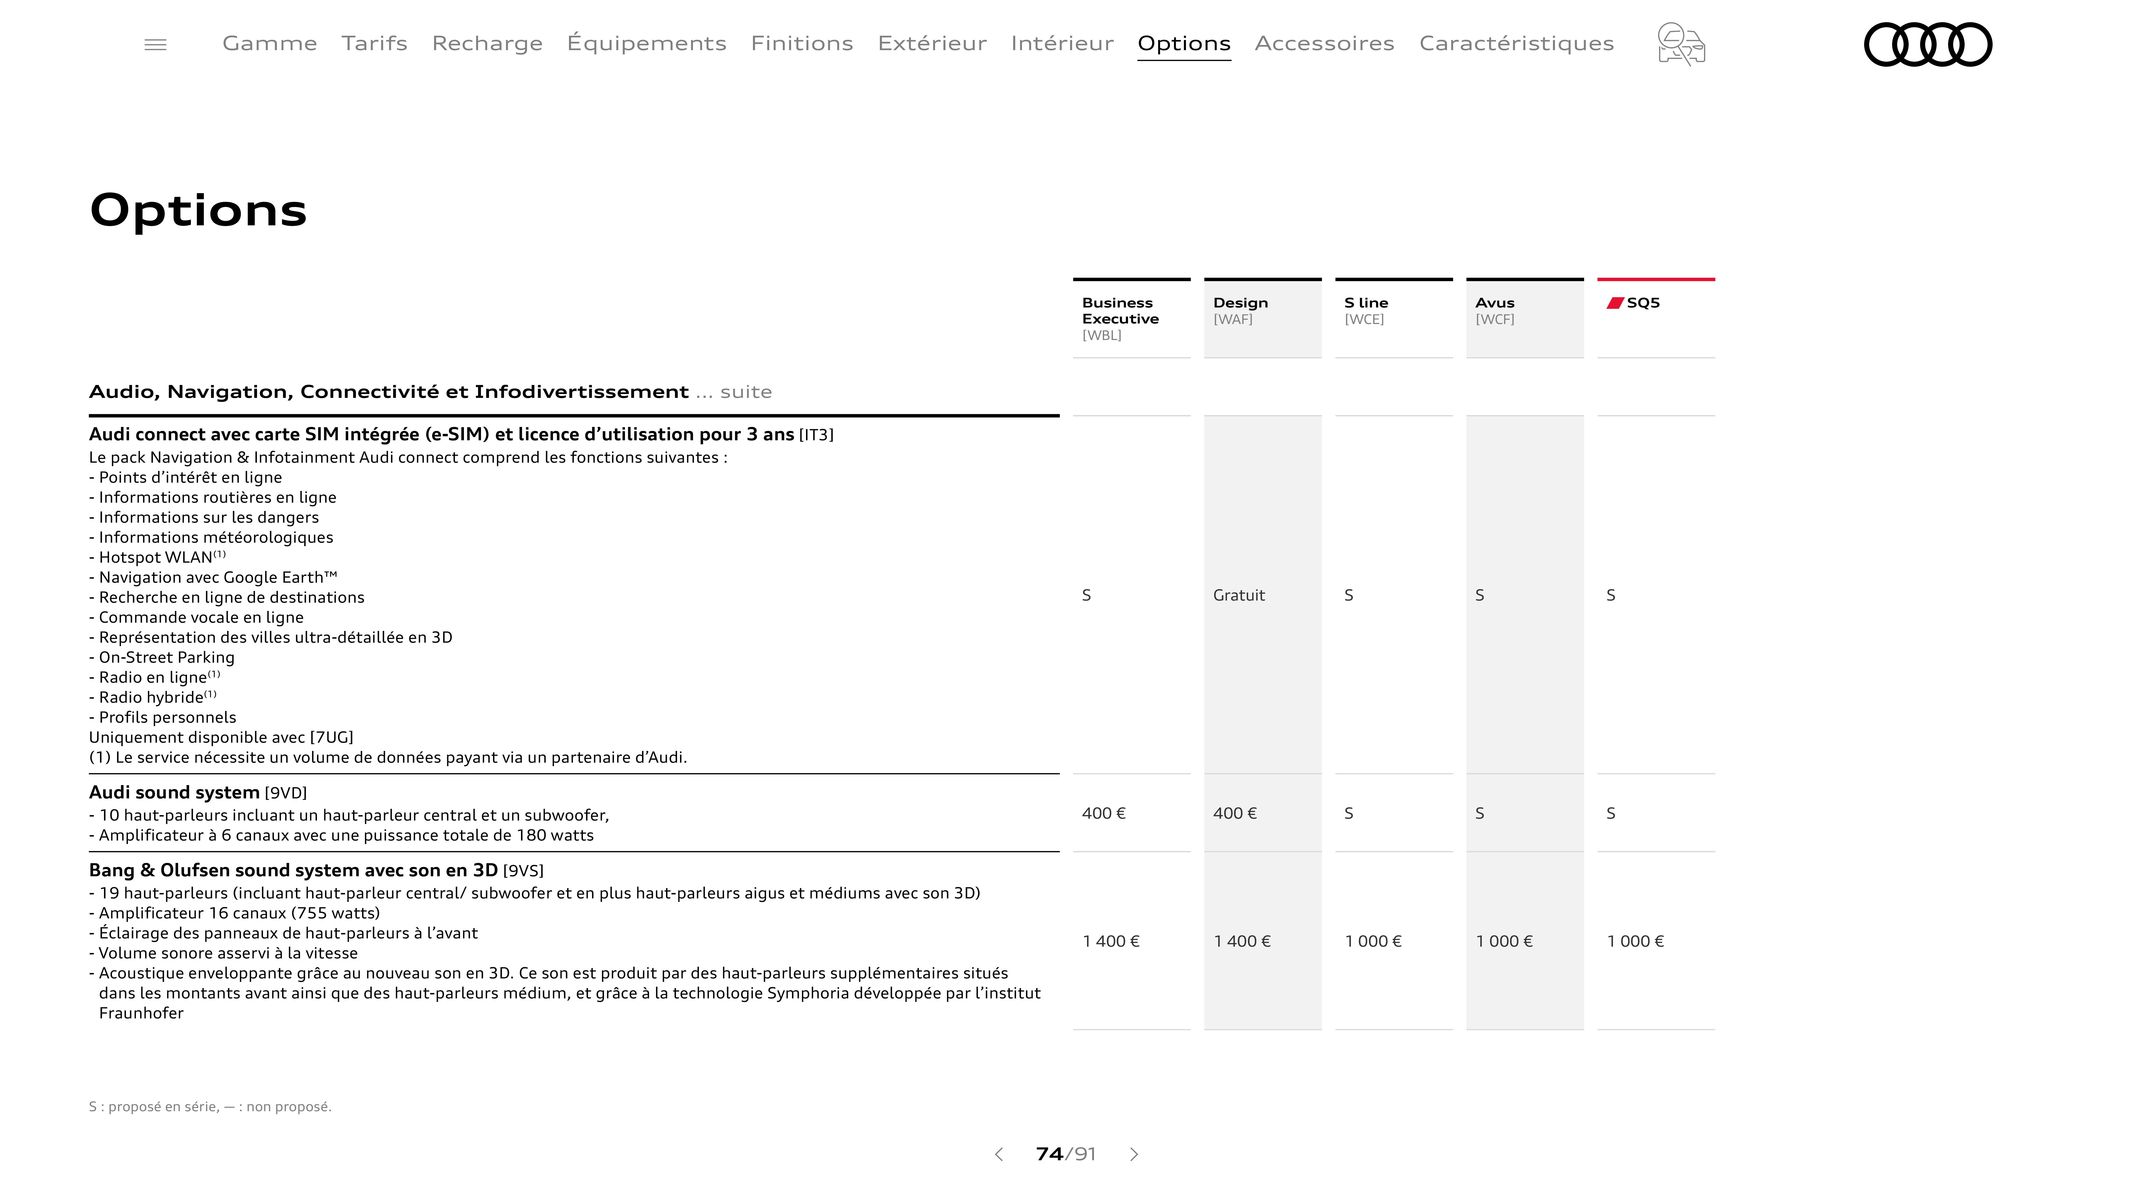Open the hamburger menu icon
The height and width of the screenshot is (1200, 2133).
pos(155,44)
